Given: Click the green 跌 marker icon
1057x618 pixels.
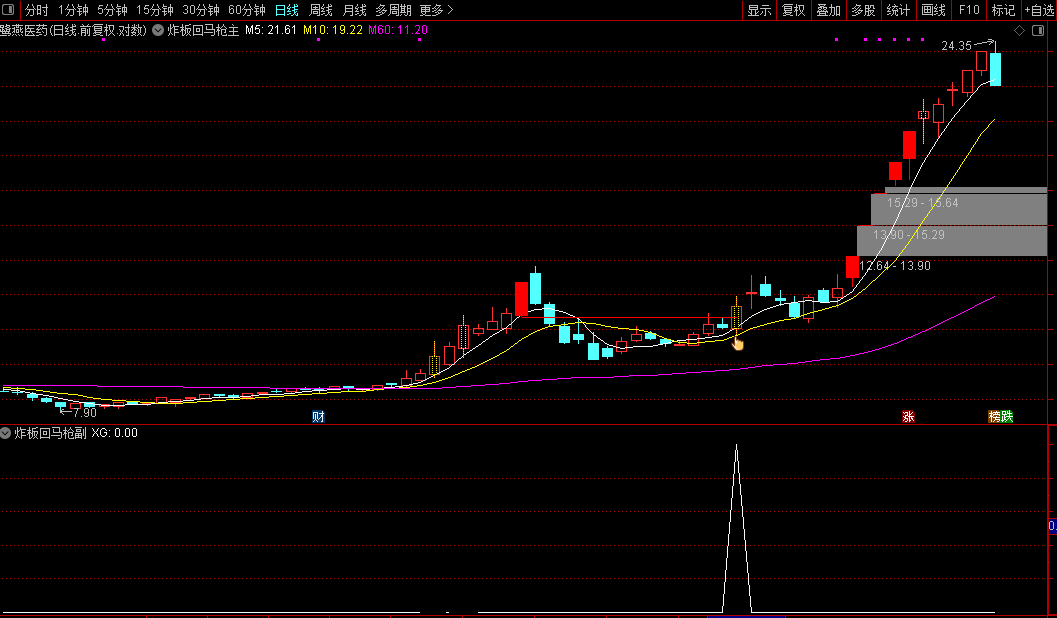Looking at the screenshot, I should (1007, 416).
